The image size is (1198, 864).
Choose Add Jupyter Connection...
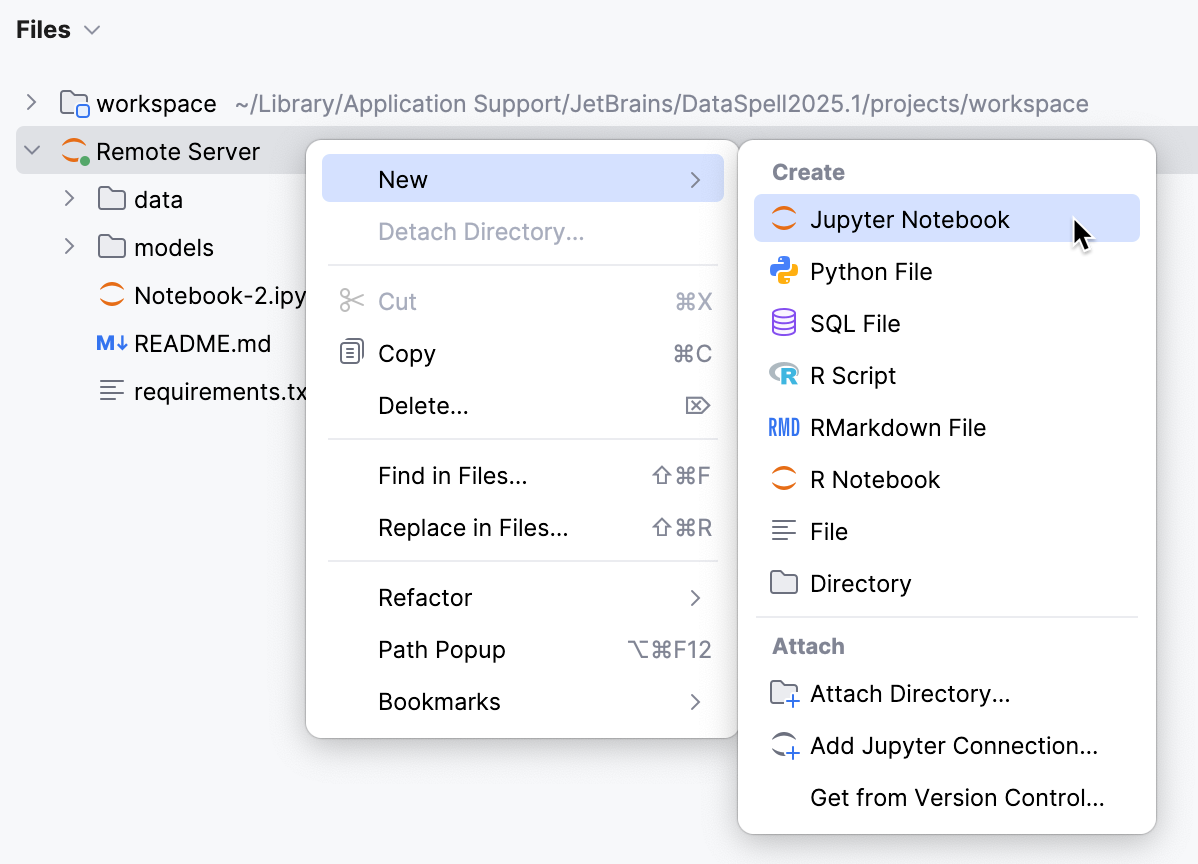click(x=947, y=746)
